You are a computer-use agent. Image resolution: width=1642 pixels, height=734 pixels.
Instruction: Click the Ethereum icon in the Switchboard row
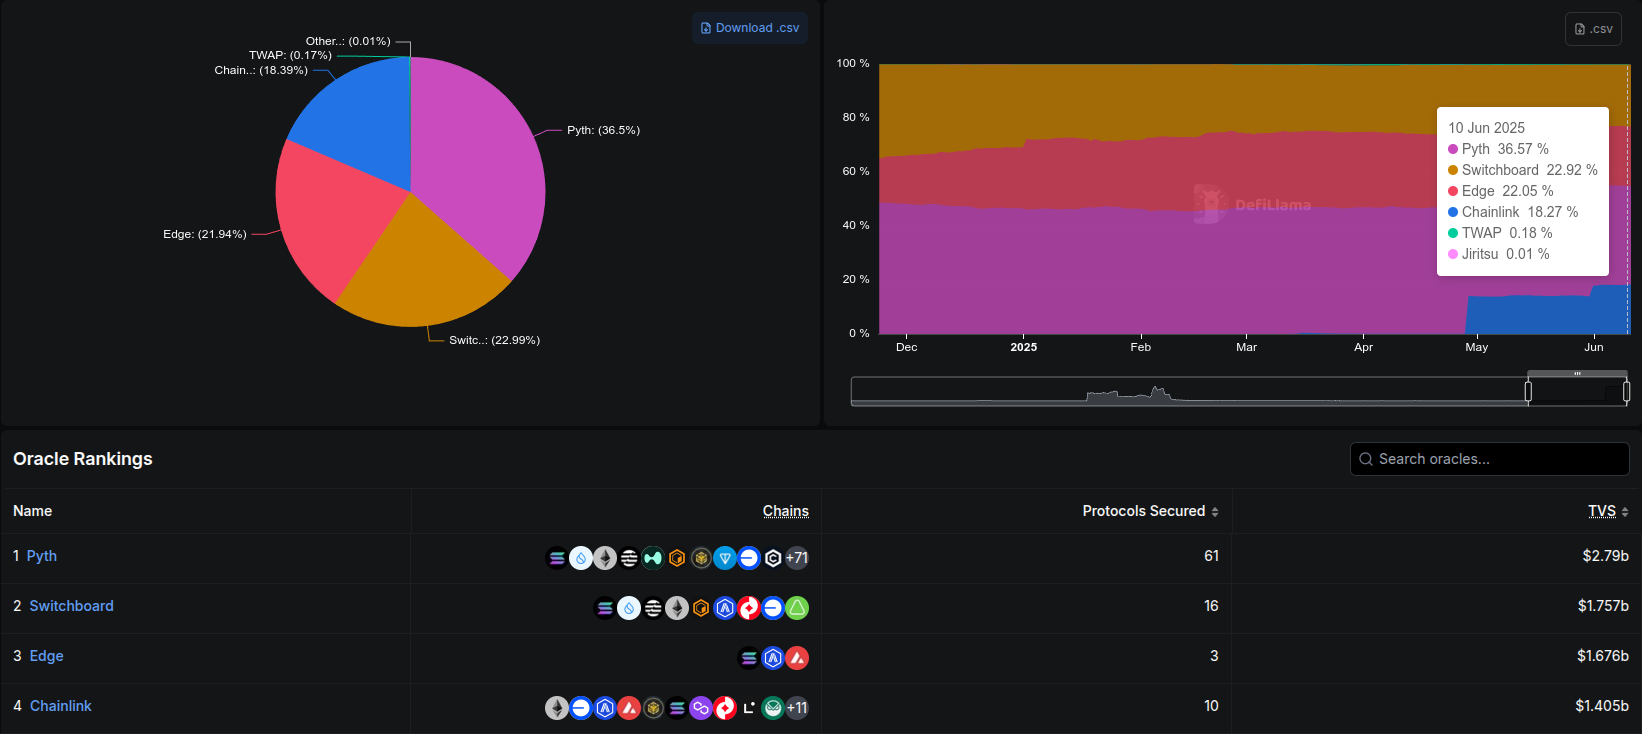[677, 608]
